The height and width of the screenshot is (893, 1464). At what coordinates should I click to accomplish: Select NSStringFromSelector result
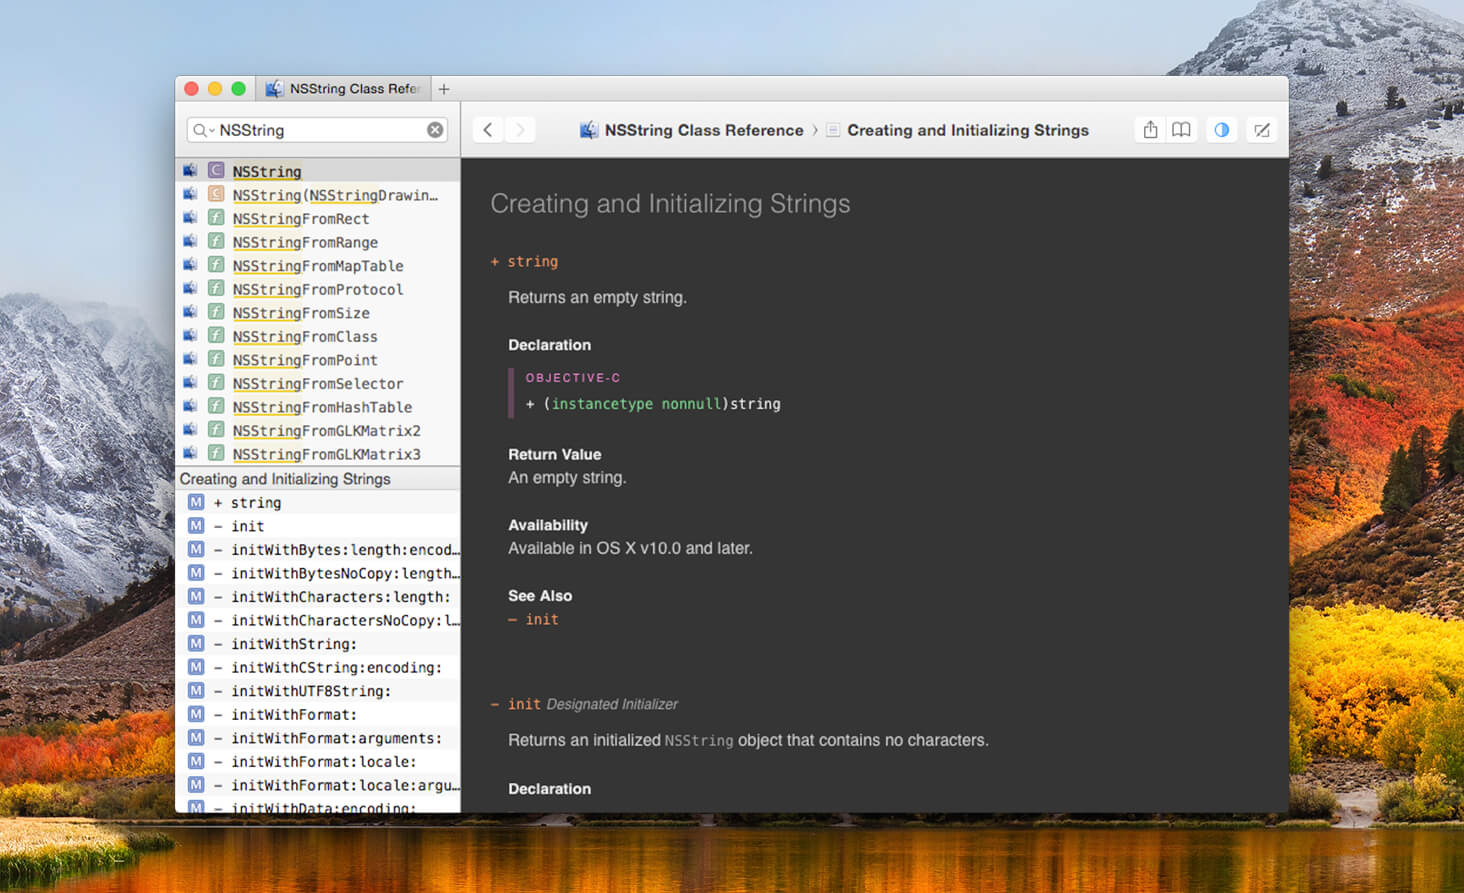point(318,383)
